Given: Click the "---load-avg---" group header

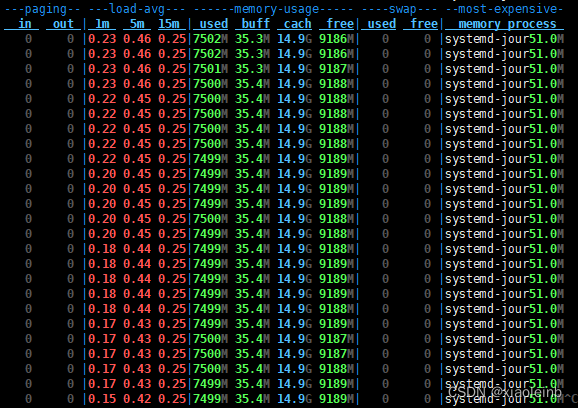Looking at the screenshot, I should pyautogui.click(x=137, y=9).
